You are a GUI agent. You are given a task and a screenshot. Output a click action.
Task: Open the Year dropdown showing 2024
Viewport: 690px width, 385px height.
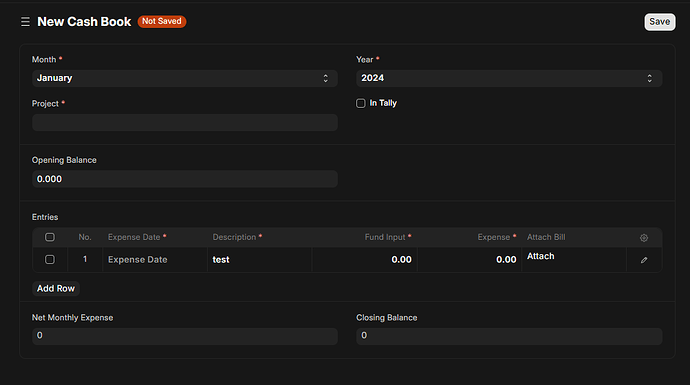509,78
